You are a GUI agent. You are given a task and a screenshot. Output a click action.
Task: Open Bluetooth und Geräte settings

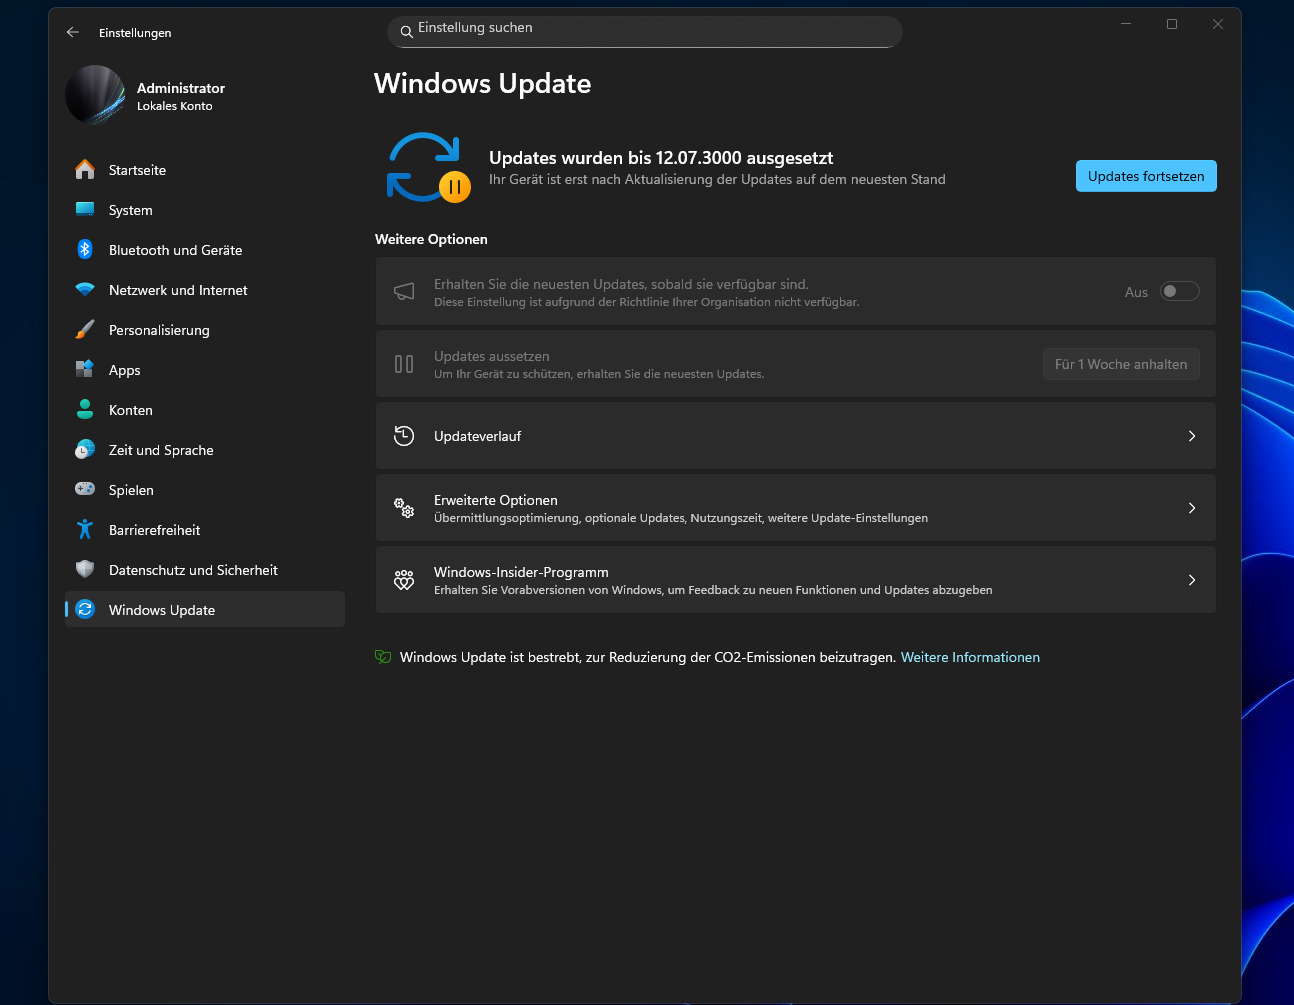[205, 250]
